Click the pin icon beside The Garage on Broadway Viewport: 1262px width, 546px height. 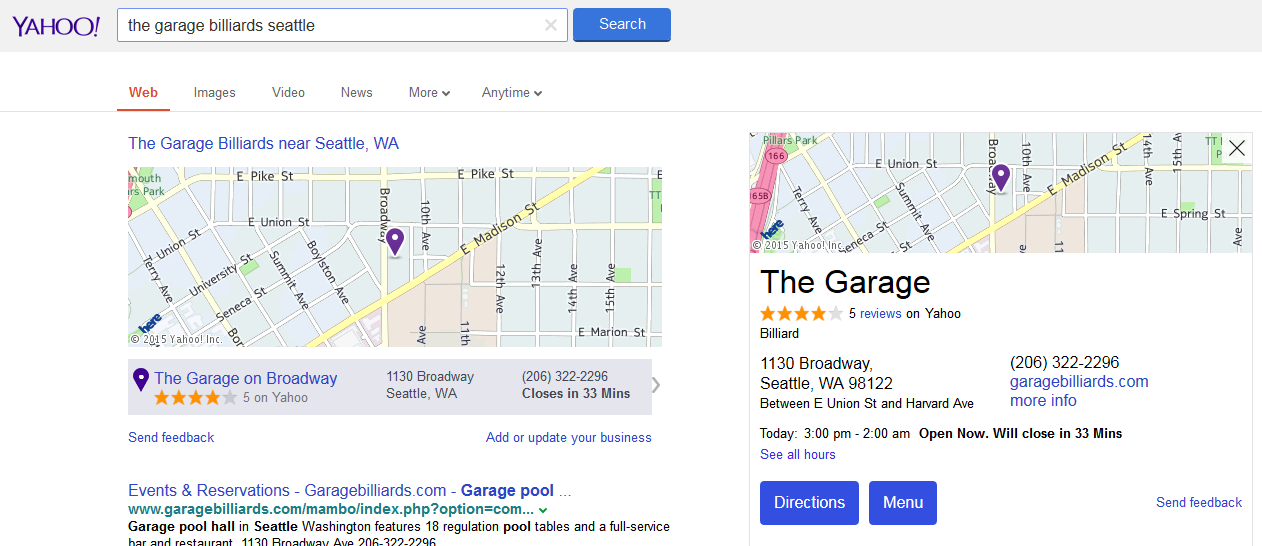[141, 380]
